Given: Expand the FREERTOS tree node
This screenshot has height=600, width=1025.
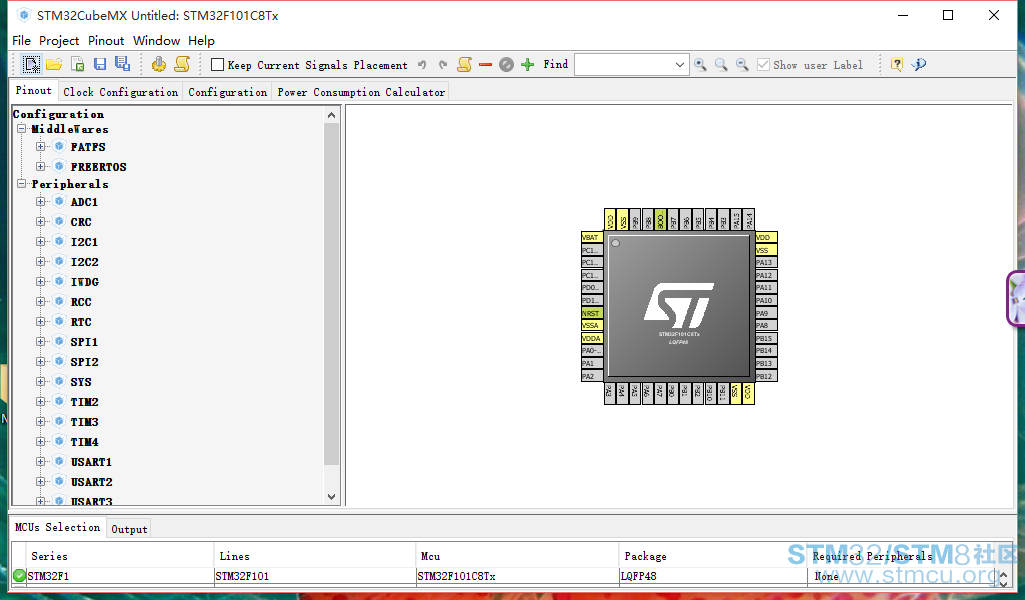Looking at the screenshot, I should click(x=41, y=166).
